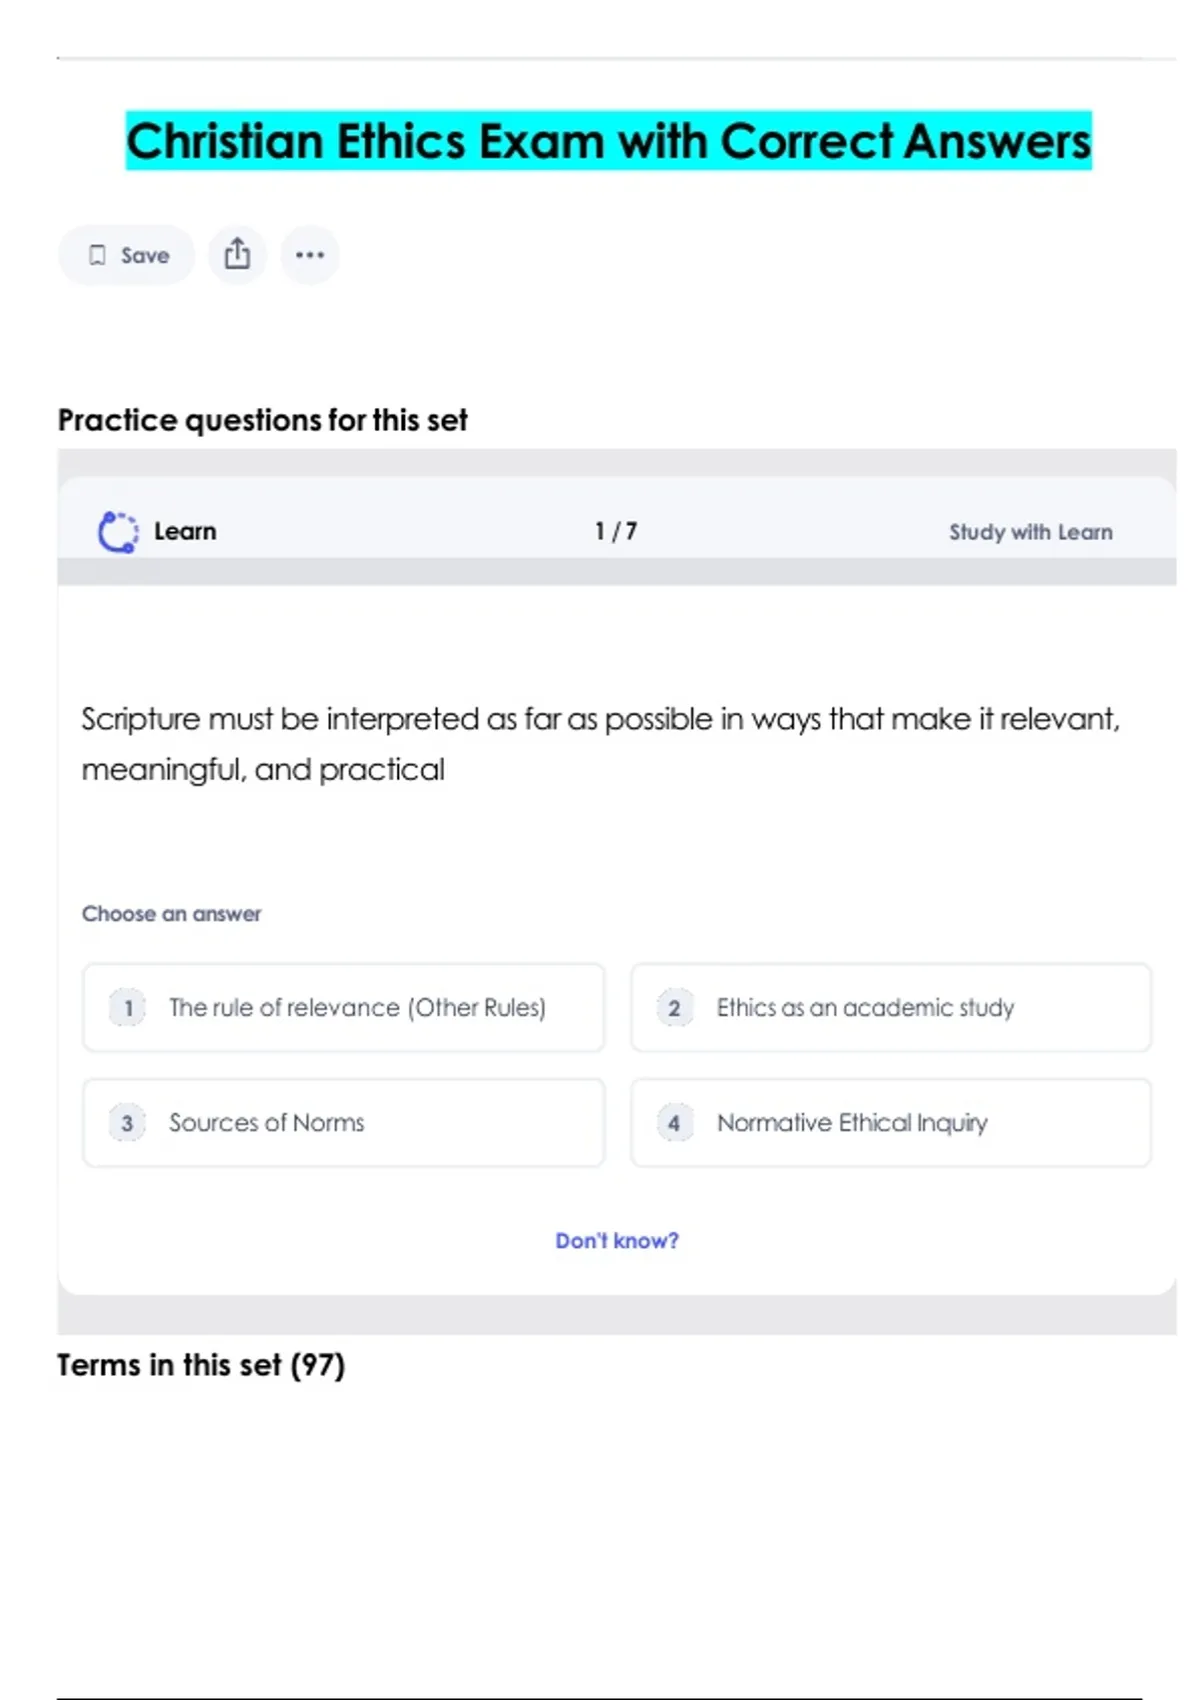Click the Learn mode circular icon
This screenshot has width=1200, height=1700.
[118, 532]
